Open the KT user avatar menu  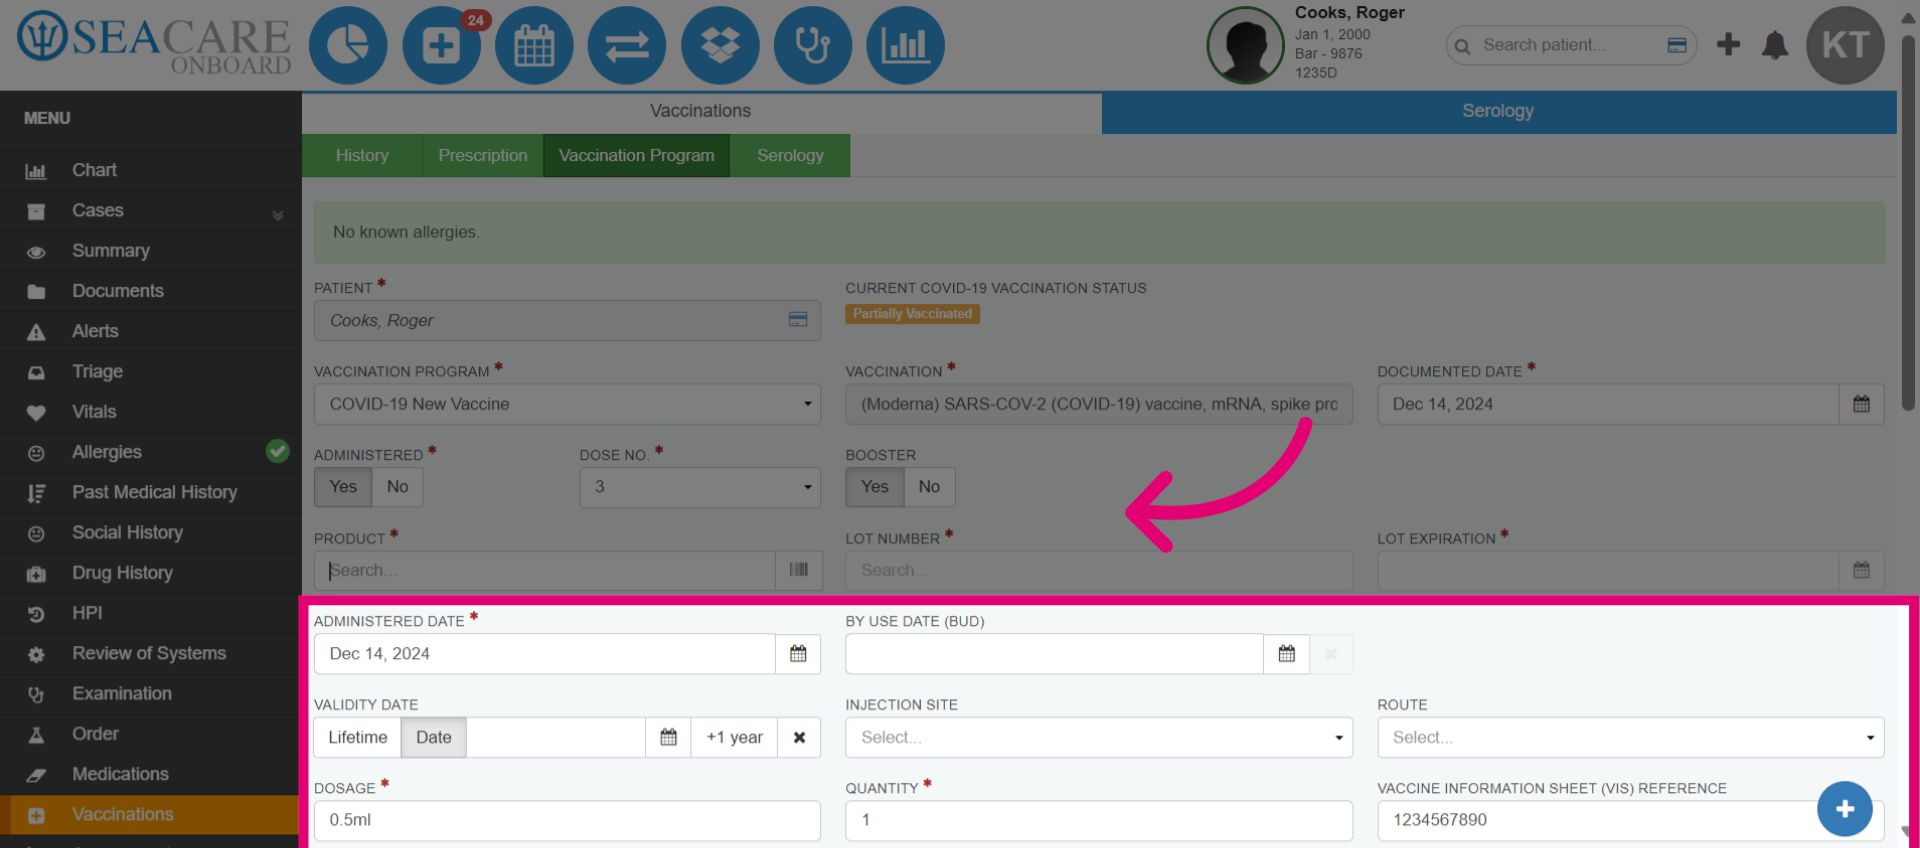point(1845,45)
